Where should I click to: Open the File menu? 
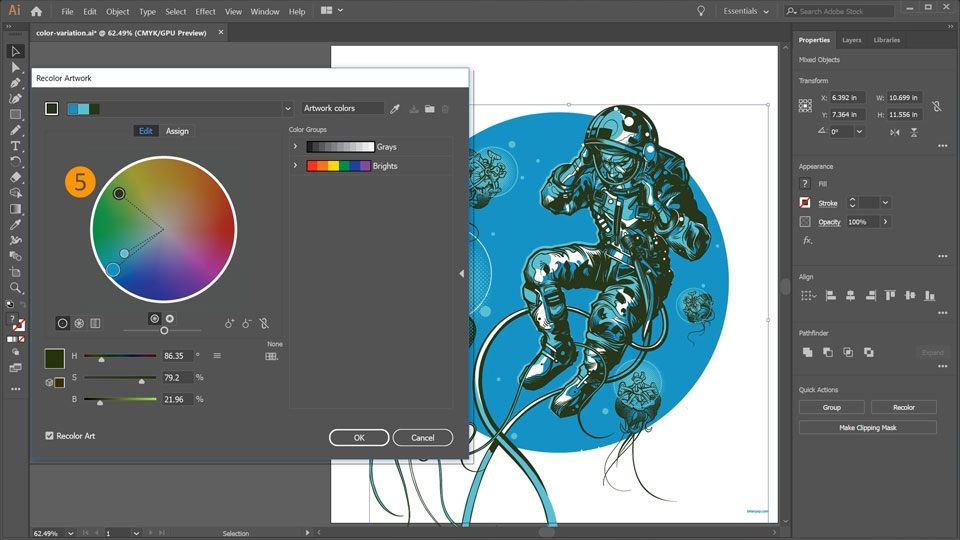[x=67, y=12]
